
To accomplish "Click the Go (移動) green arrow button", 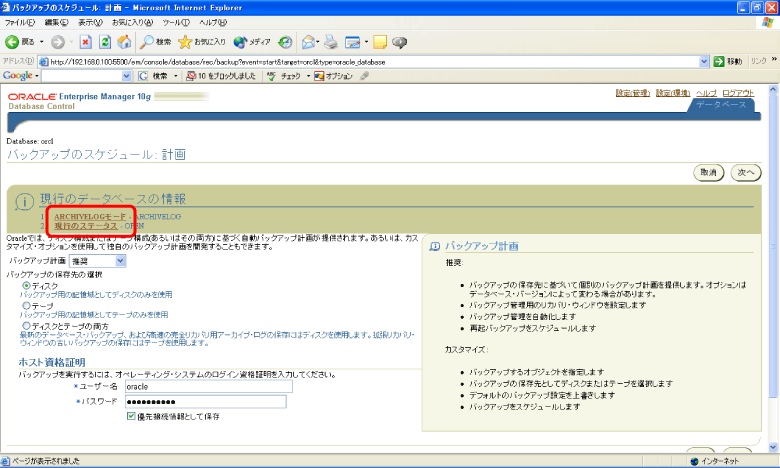I will click(x=728, y=61).
